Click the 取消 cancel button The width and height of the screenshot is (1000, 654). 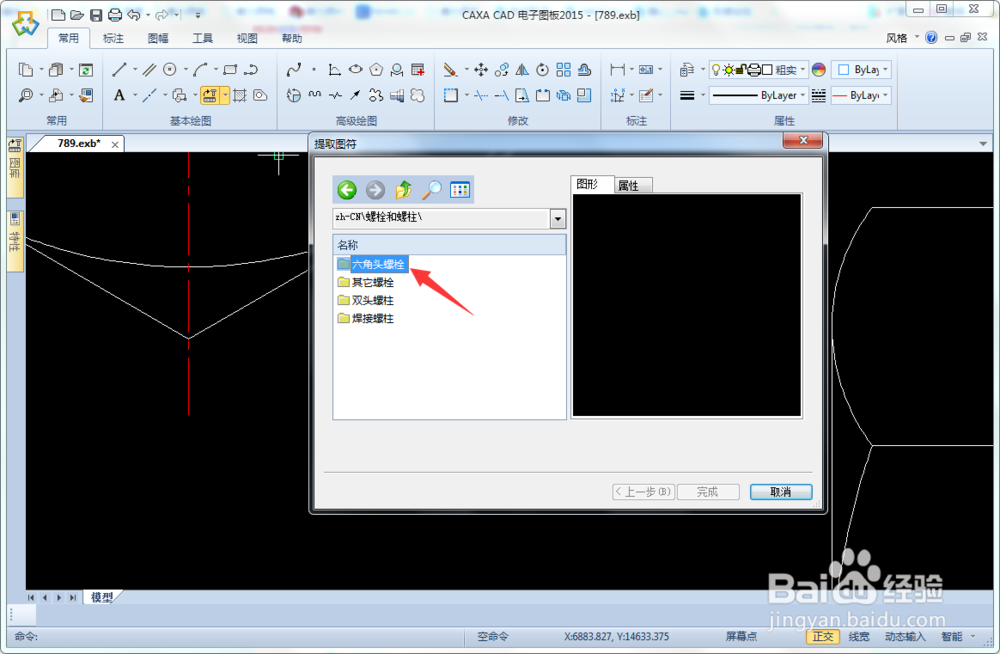pos(781,492)
